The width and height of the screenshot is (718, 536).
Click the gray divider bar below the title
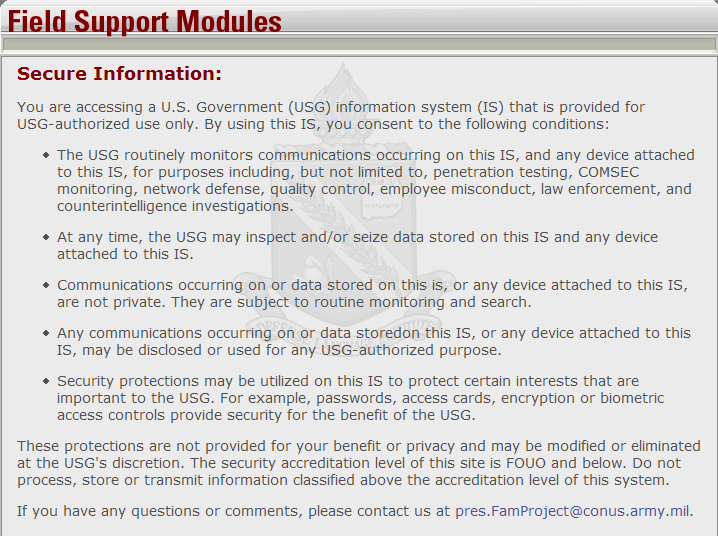359,44
